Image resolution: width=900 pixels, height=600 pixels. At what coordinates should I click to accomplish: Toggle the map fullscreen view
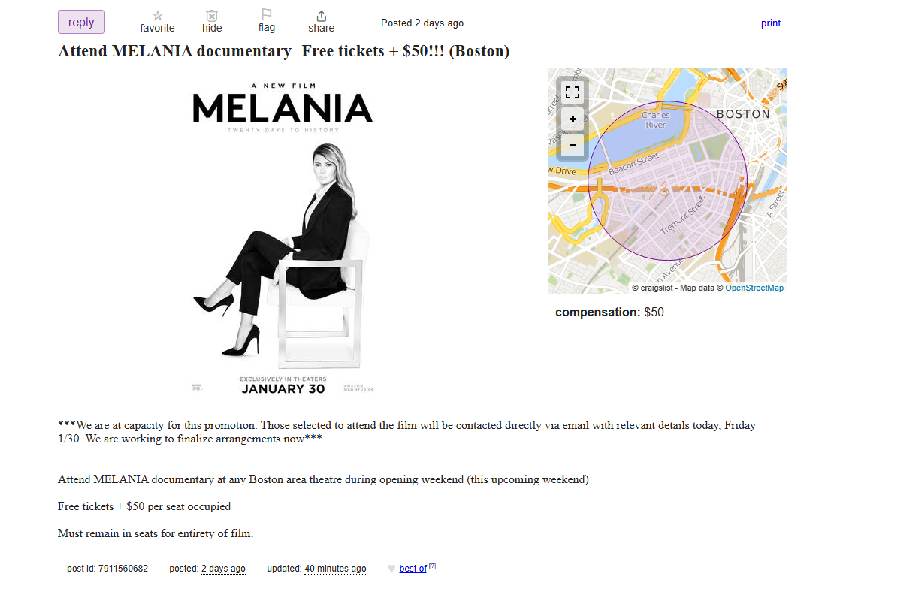(x=572, y=92)
